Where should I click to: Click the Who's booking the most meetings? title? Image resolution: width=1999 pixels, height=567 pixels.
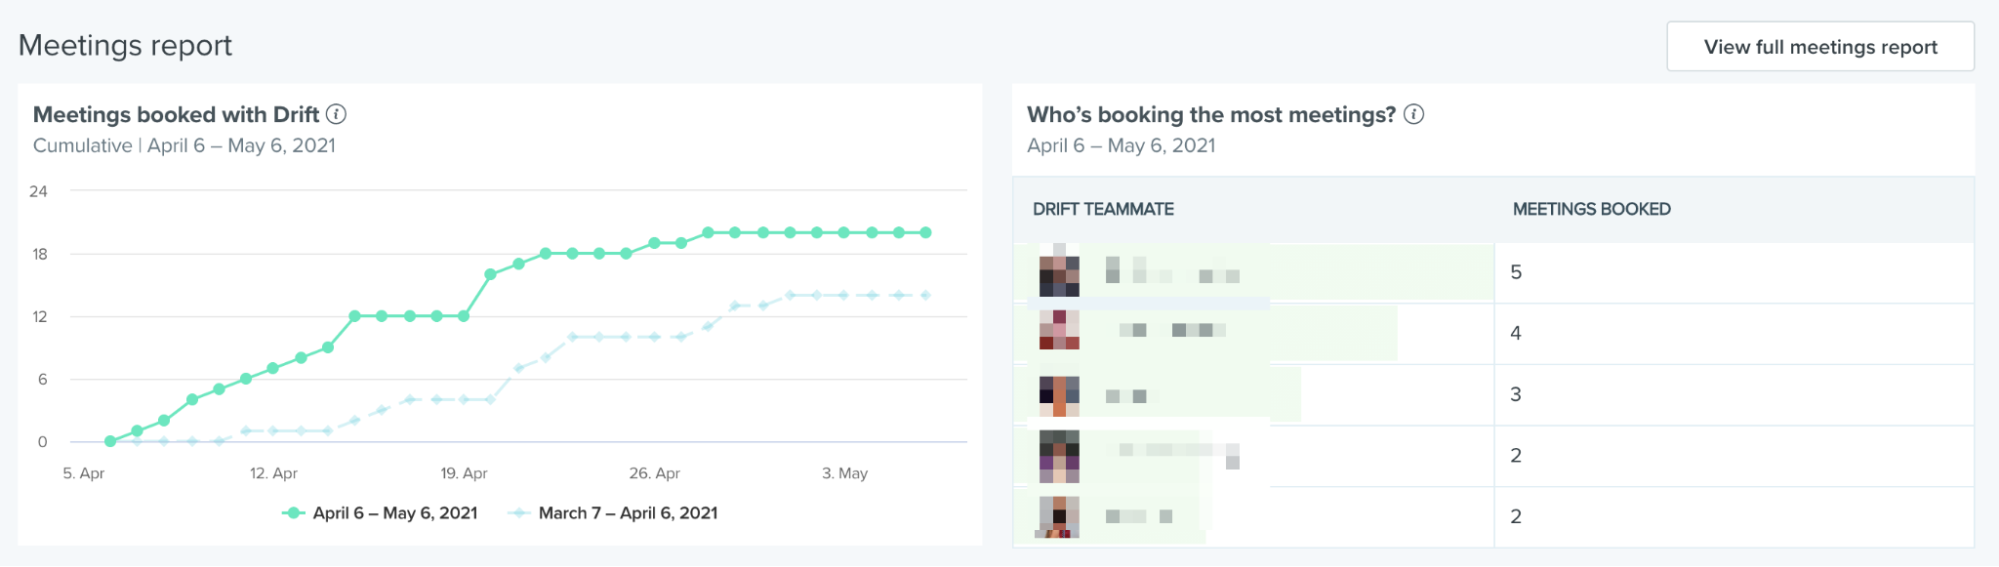[1211, 114]
